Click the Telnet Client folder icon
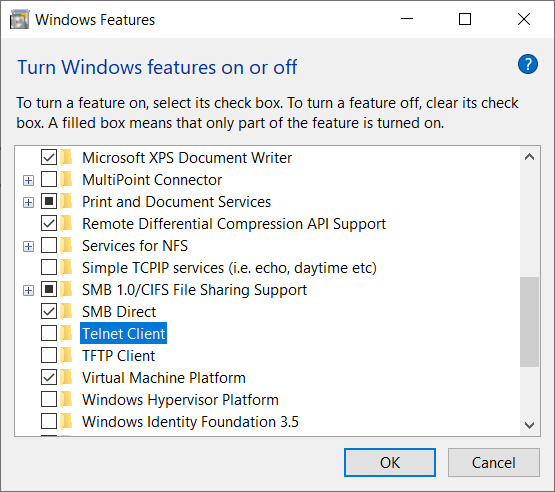This screenshot has height=492, width=555. (x=66, y=333)
